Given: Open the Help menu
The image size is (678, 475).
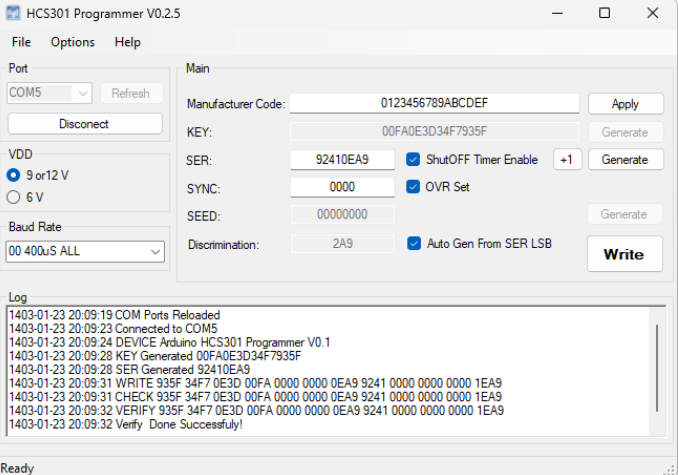Looking at the screenshot, I should 127,42.
